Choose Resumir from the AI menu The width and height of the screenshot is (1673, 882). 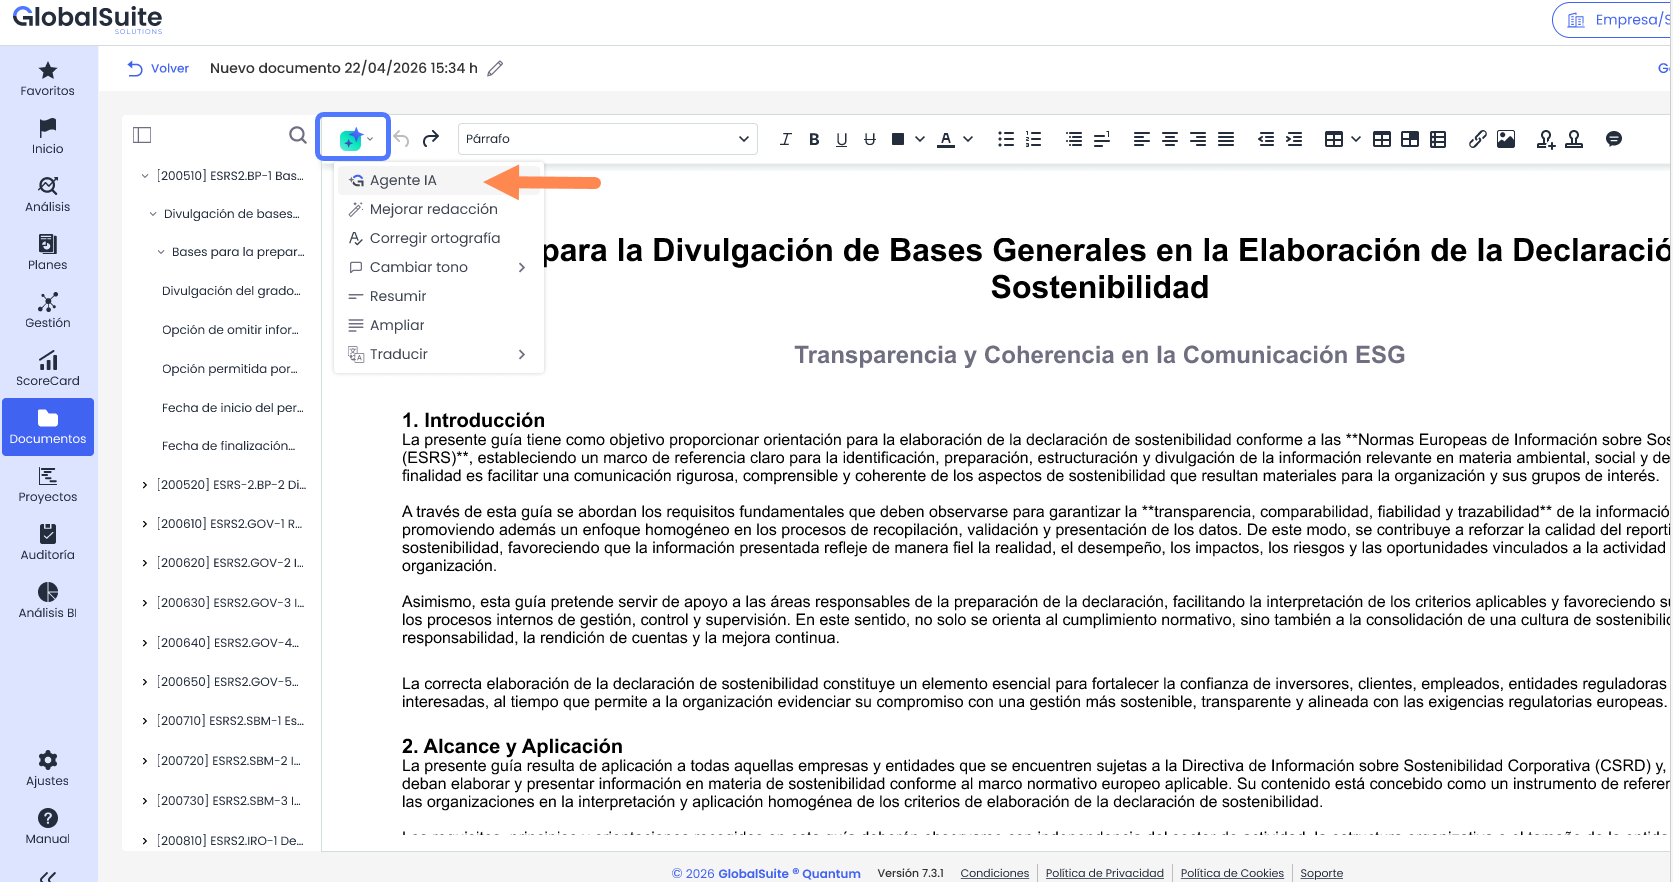[440, 296]
